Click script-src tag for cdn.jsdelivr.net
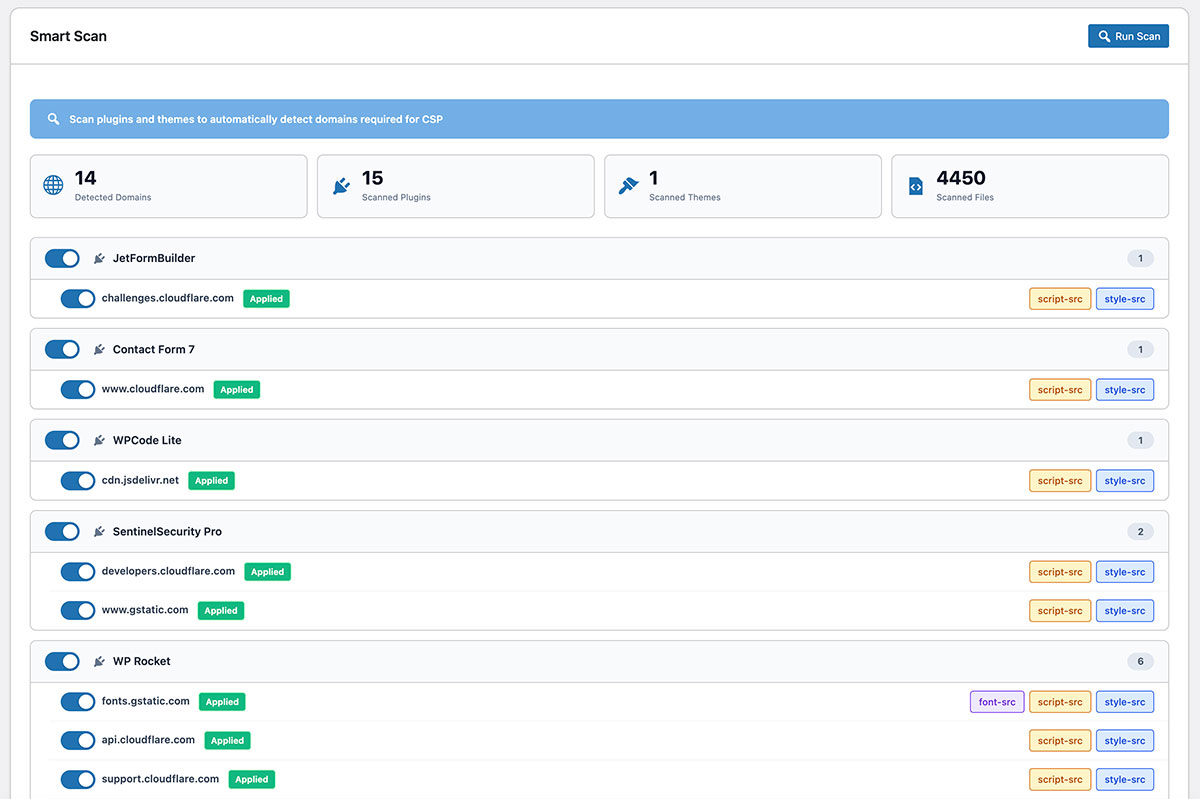Image resolution: width=1200 pixels, height=799 pixels. [1060, 480]
